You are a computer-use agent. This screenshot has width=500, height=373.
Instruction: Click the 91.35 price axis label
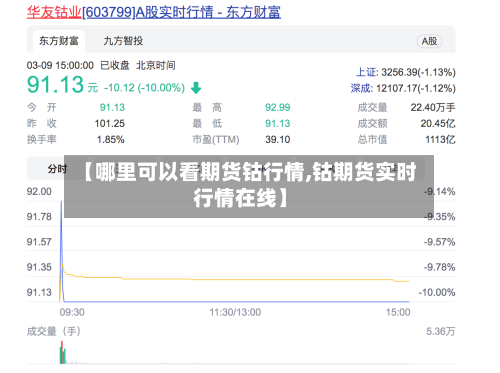(39, 267)
